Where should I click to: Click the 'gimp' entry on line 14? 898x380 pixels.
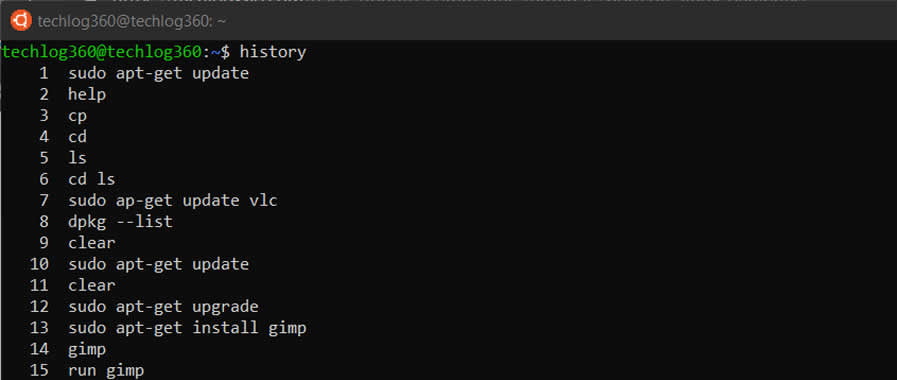coord(87,350)
